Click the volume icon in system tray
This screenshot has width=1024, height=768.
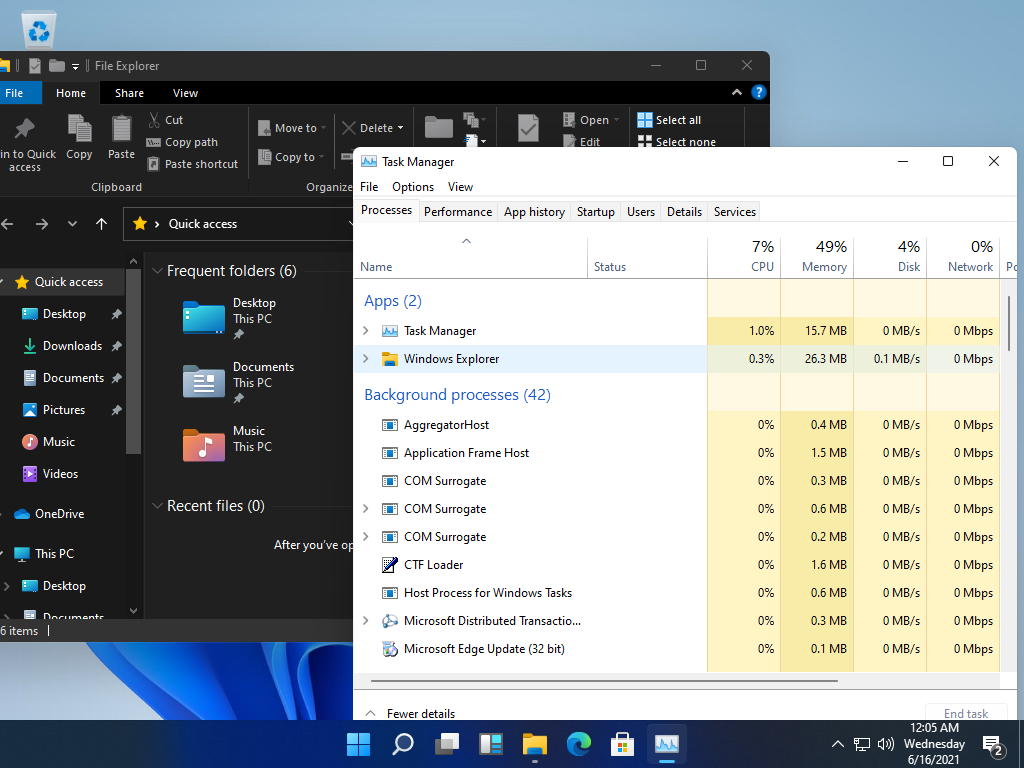(886, 744)
